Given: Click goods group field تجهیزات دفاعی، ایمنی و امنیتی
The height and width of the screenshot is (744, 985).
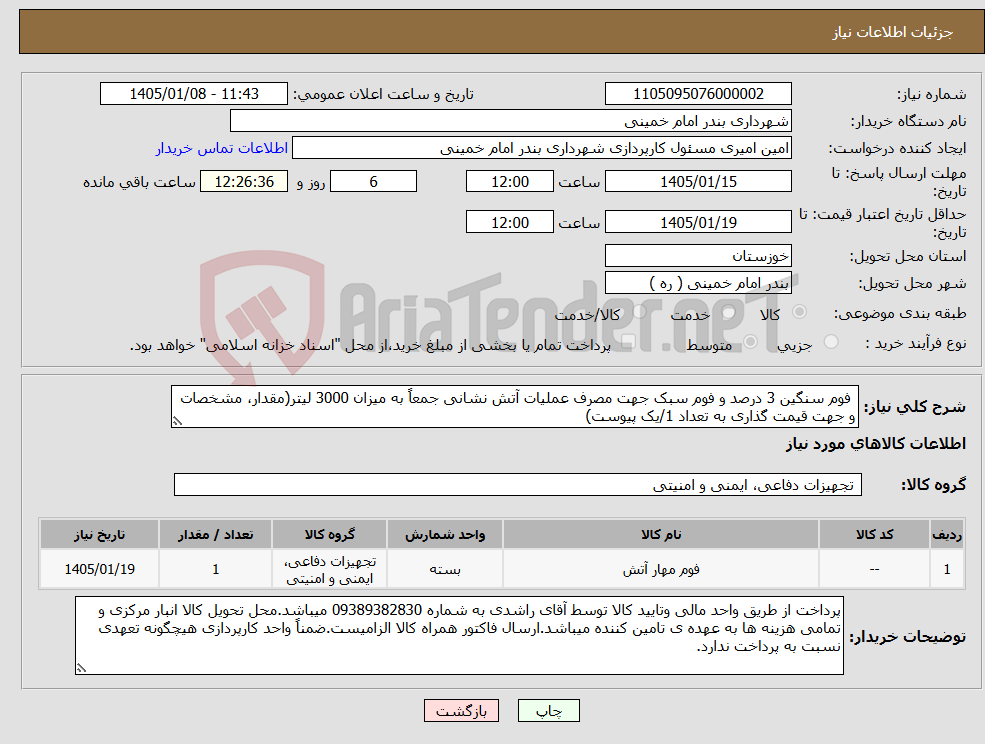Looking at the screenshot, I should (518, 485).
